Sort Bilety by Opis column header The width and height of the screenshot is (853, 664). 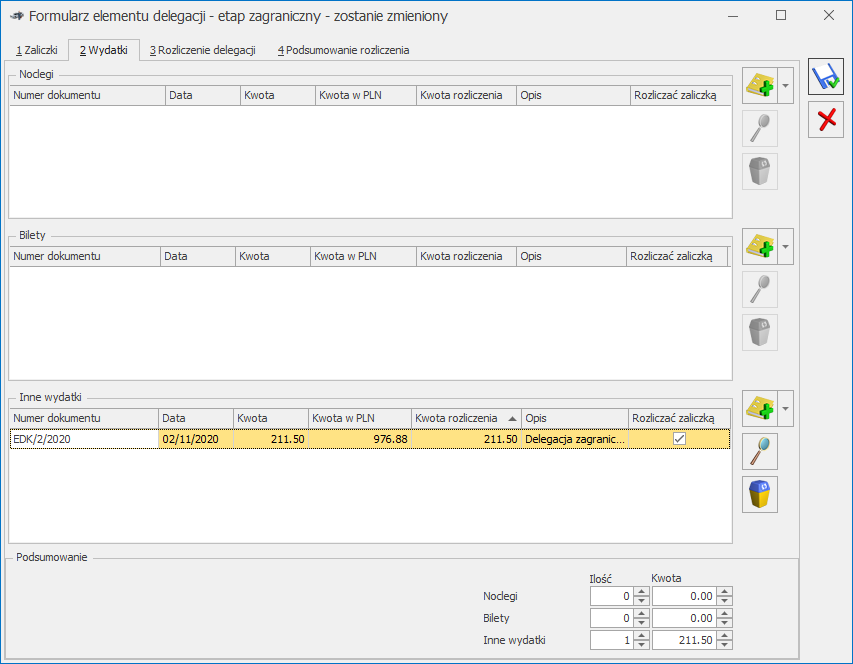click(571, 256)
